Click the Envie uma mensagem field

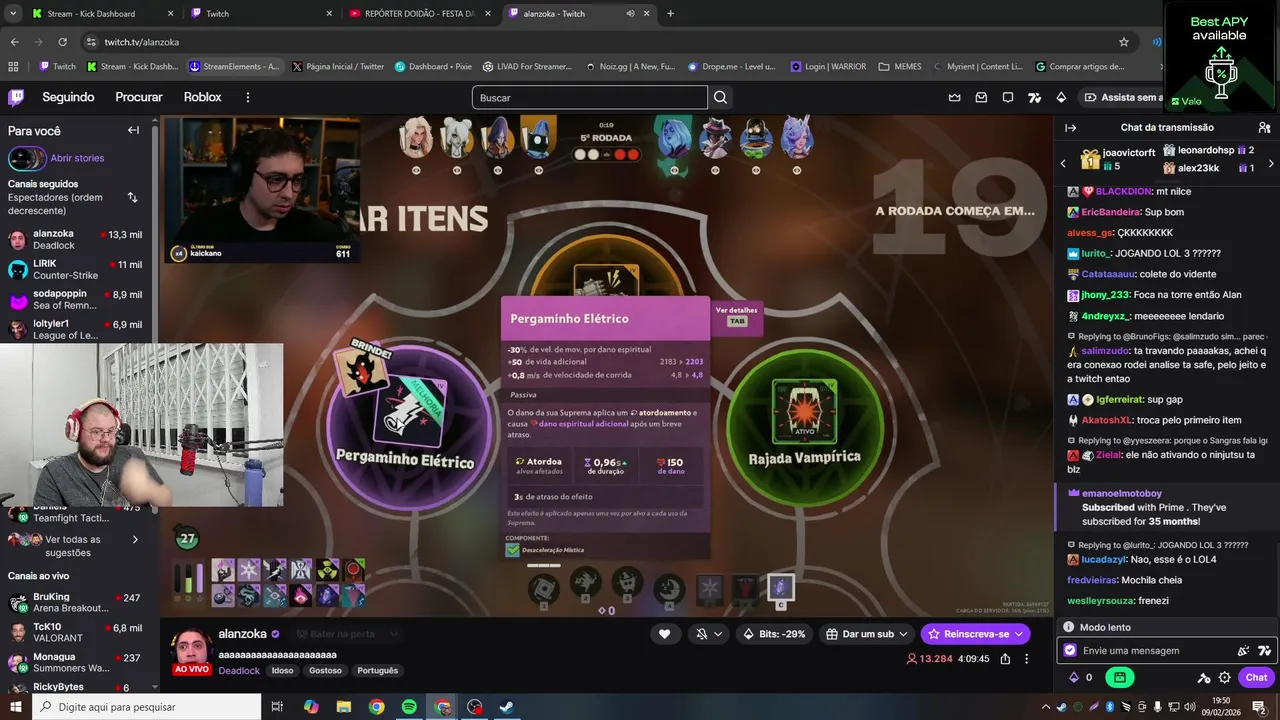coord(1154,650)
